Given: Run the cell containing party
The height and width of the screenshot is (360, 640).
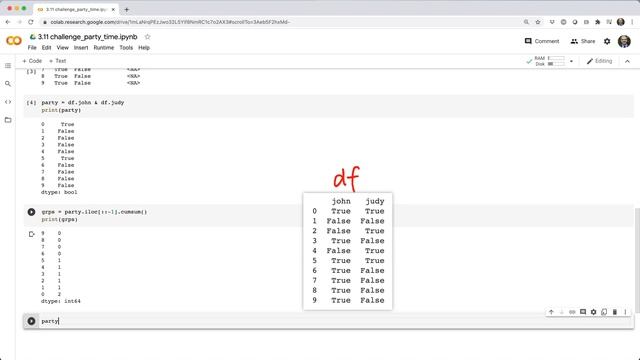Looking at the screenshot, I should click(x=31, y=321).
